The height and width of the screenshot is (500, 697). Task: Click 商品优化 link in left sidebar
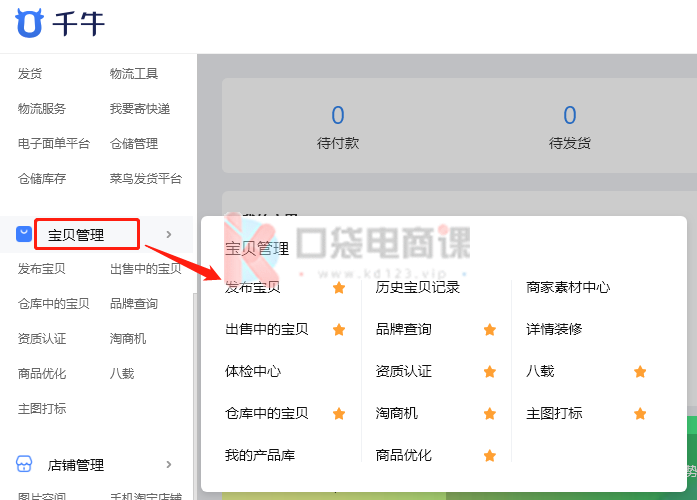42,374
